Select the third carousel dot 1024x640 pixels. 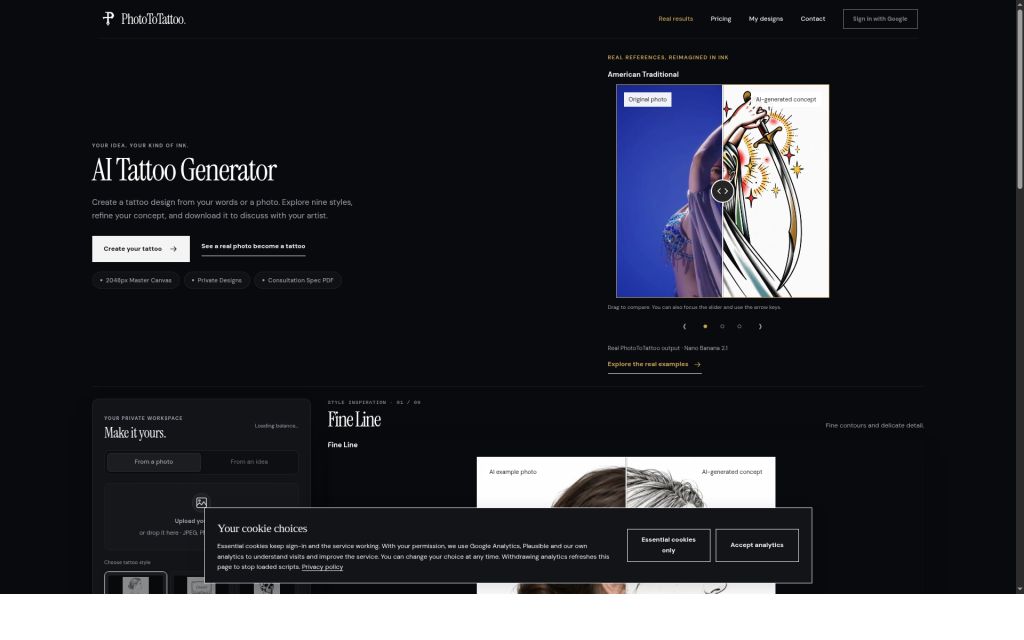coord(739,326)
